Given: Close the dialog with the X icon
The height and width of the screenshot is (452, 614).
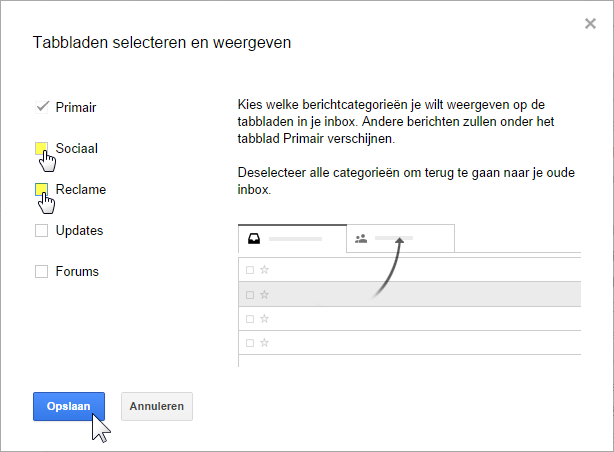Looking at the screenshot, I should [590, 24].
